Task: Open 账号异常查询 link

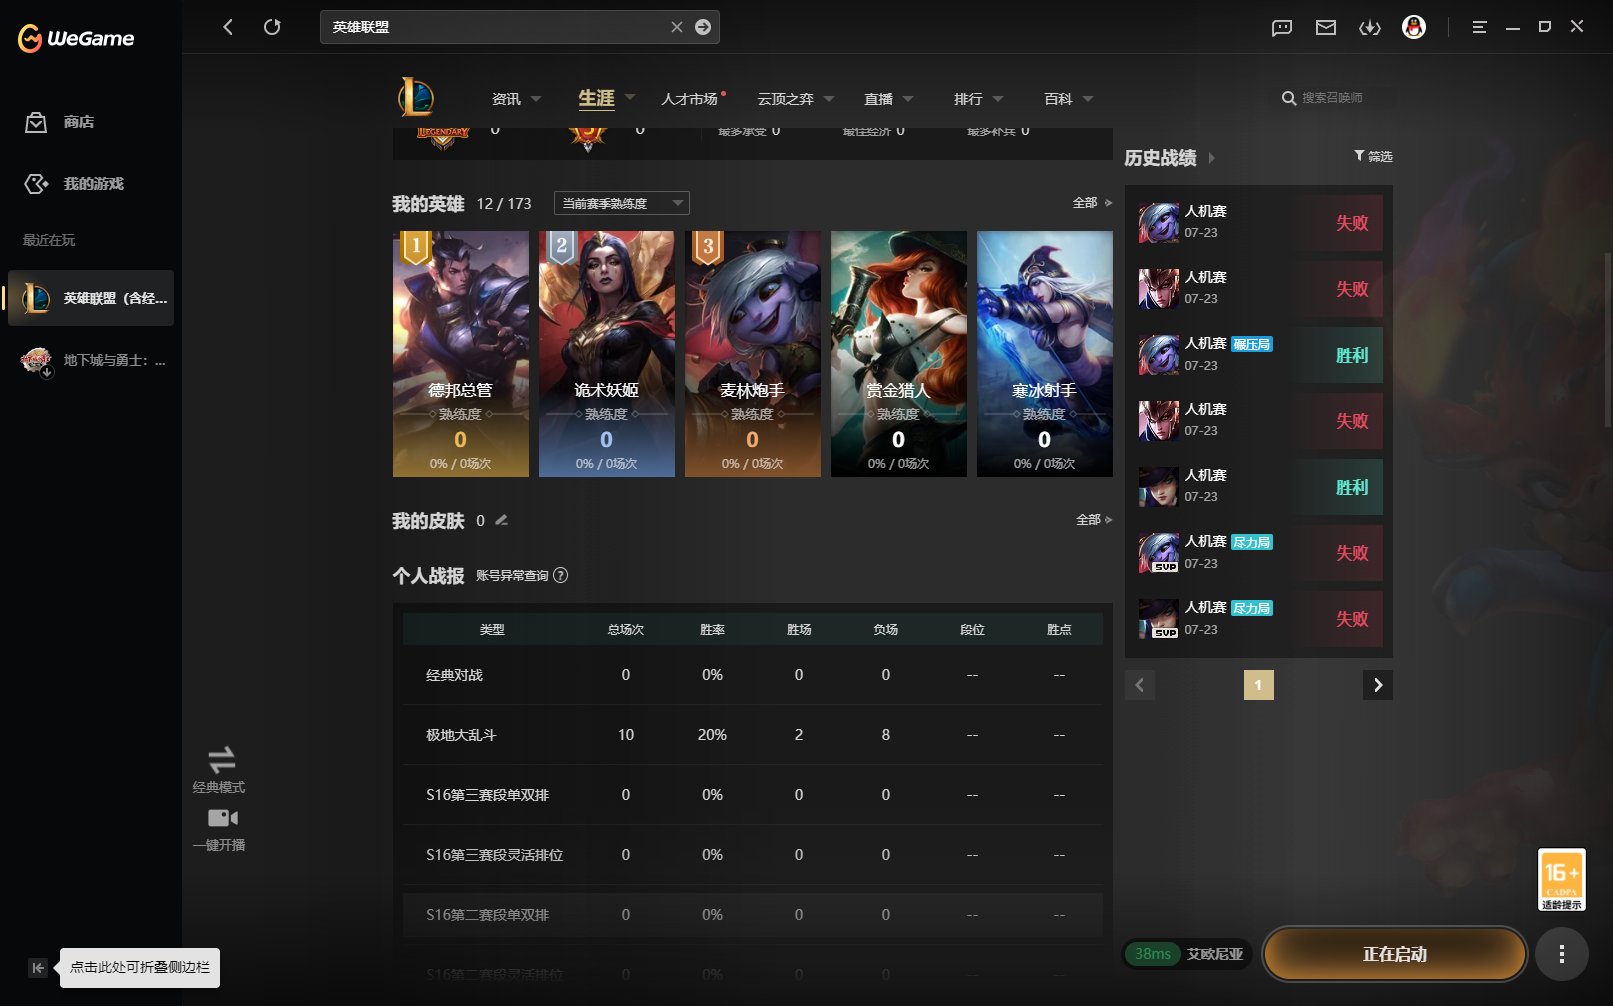Action: (x=512, y=576)
